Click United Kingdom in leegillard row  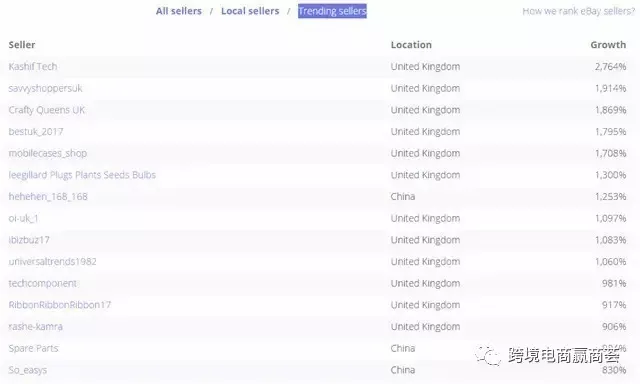tap(425, 175)
